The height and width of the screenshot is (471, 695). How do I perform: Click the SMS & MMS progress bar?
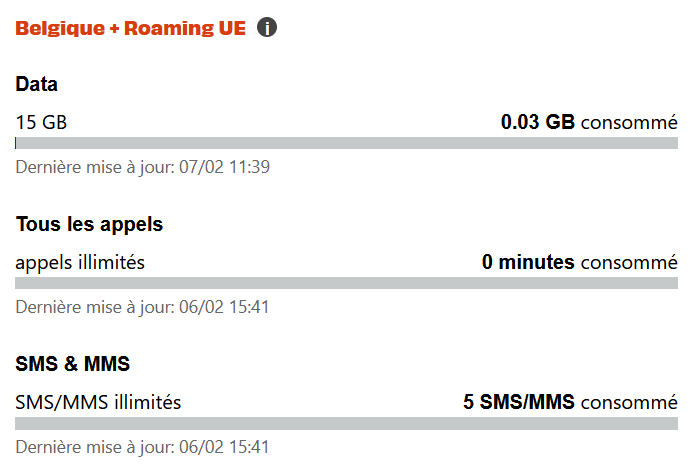(x=346, y=423)
